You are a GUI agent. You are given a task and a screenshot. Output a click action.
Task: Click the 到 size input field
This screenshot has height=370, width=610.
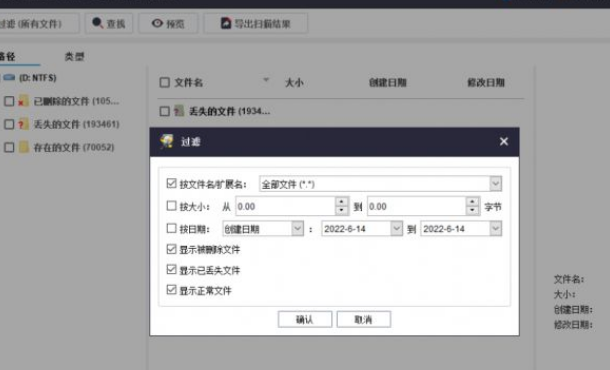pos(417,206)
